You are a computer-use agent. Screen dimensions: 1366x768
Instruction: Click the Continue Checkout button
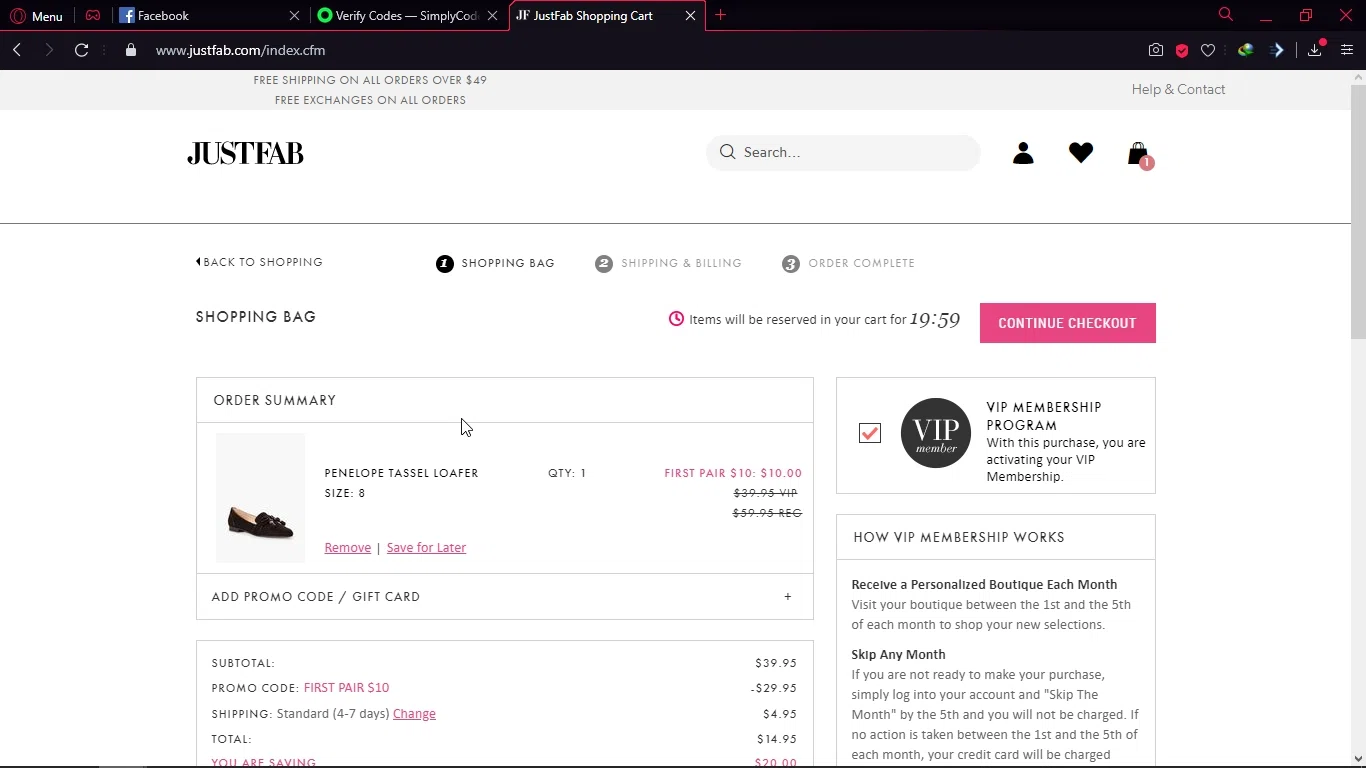point(1067,323)
